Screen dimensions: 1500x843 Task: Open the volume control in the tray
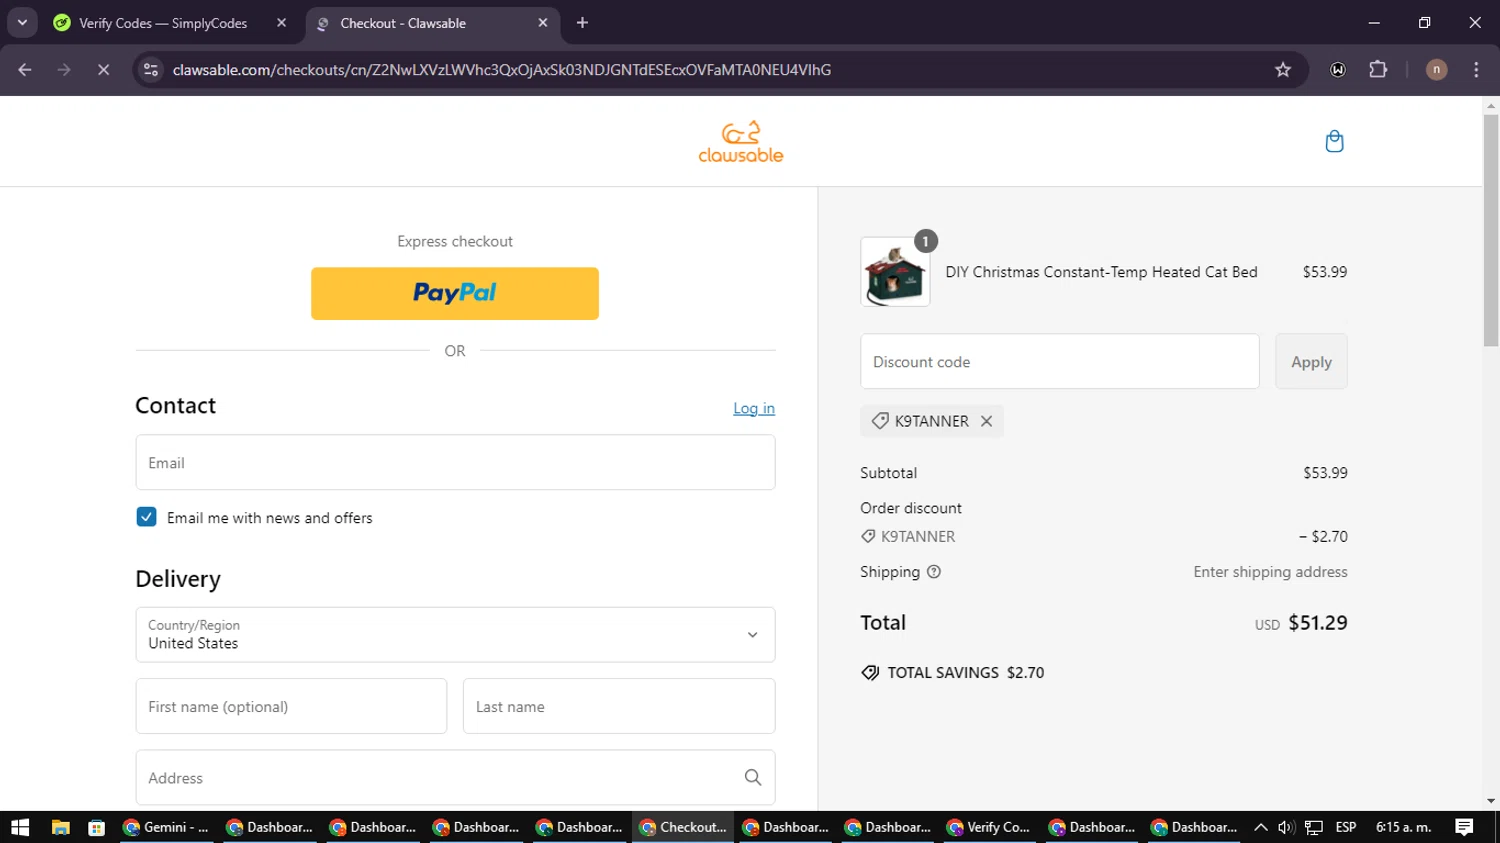coord(1286,827)
